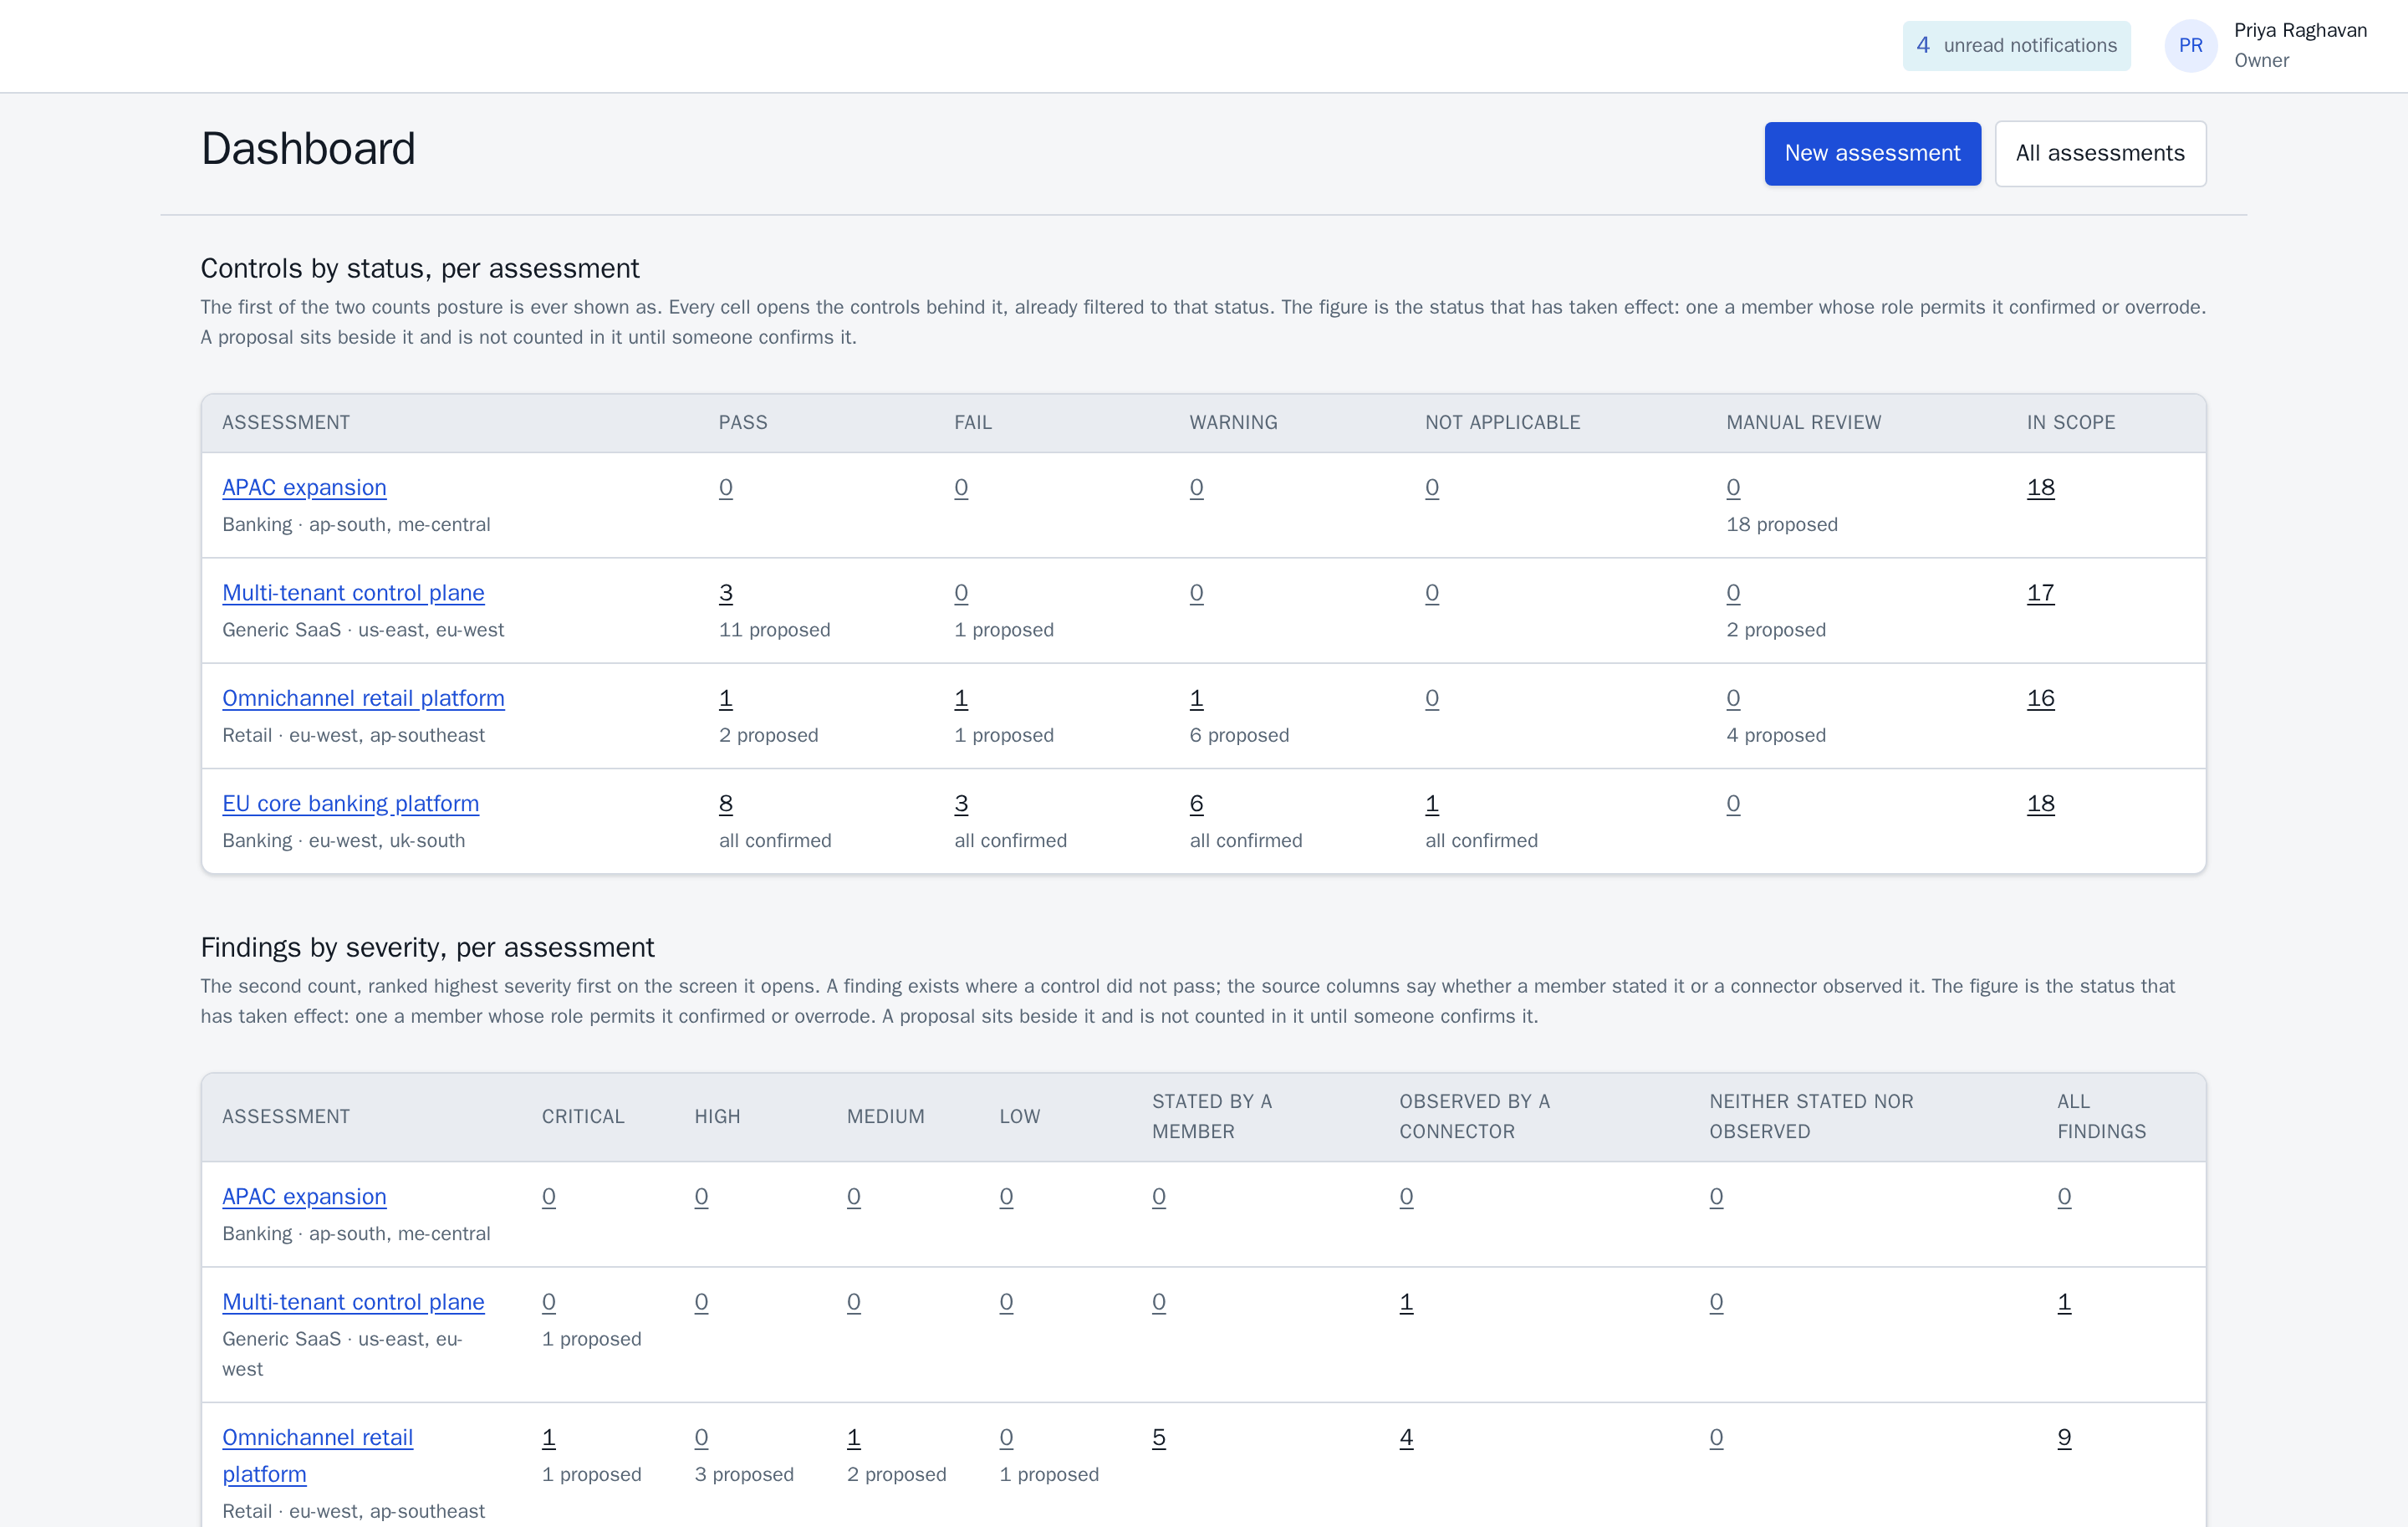
Task: Open Neither stated nor observed count for Omnichannel retail
Action: coord(1716,1437)
